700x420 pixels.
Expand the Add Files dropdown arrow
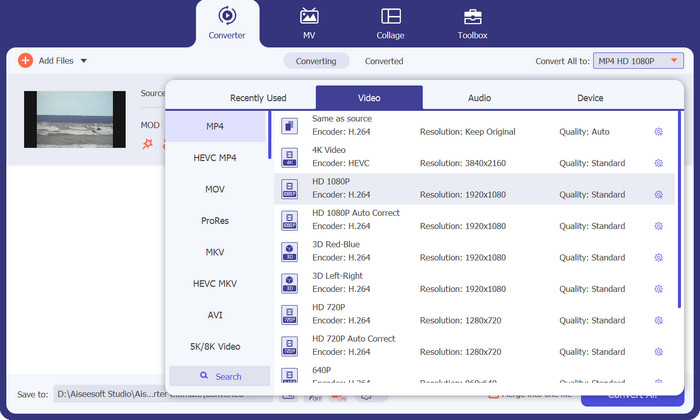83,61
